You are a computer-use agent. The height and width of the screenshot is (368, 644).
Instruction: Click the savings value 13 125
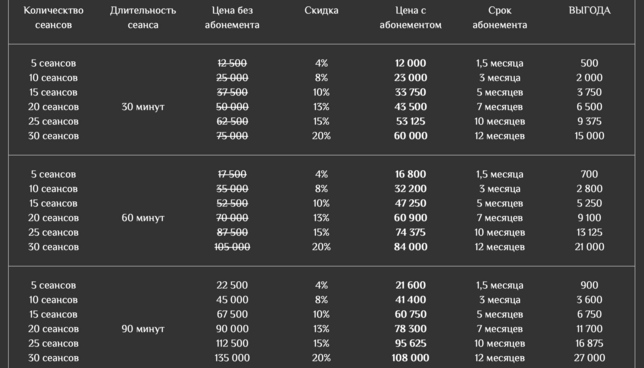click(x=589, y=232)
